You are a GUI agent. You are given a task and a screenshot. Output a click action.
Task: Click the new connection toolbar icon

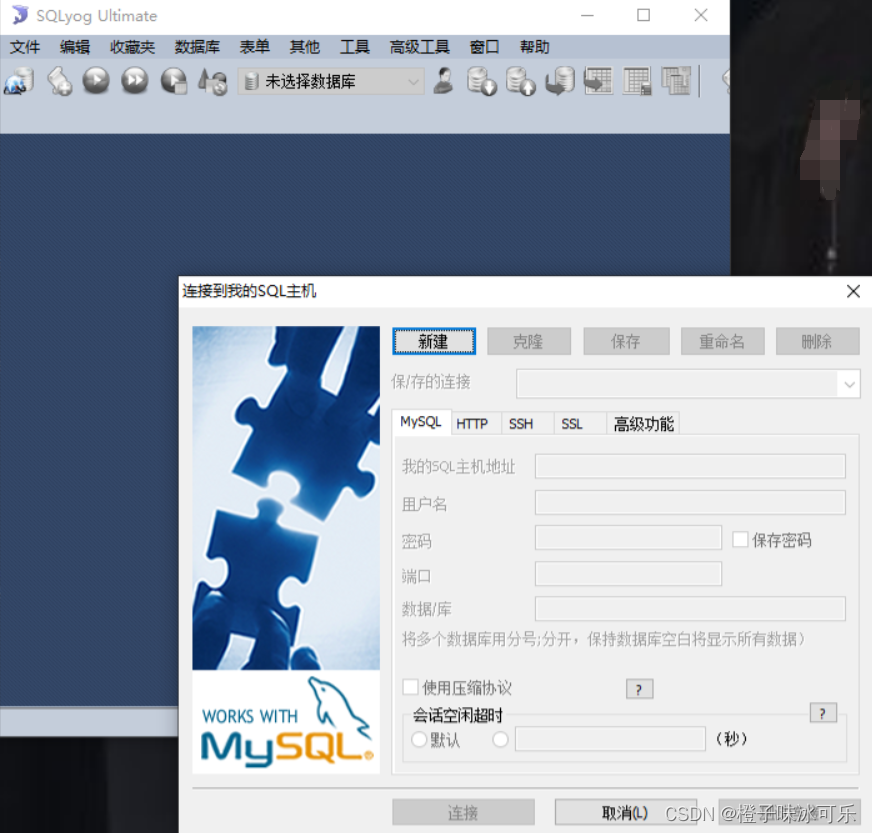(18, 82)
